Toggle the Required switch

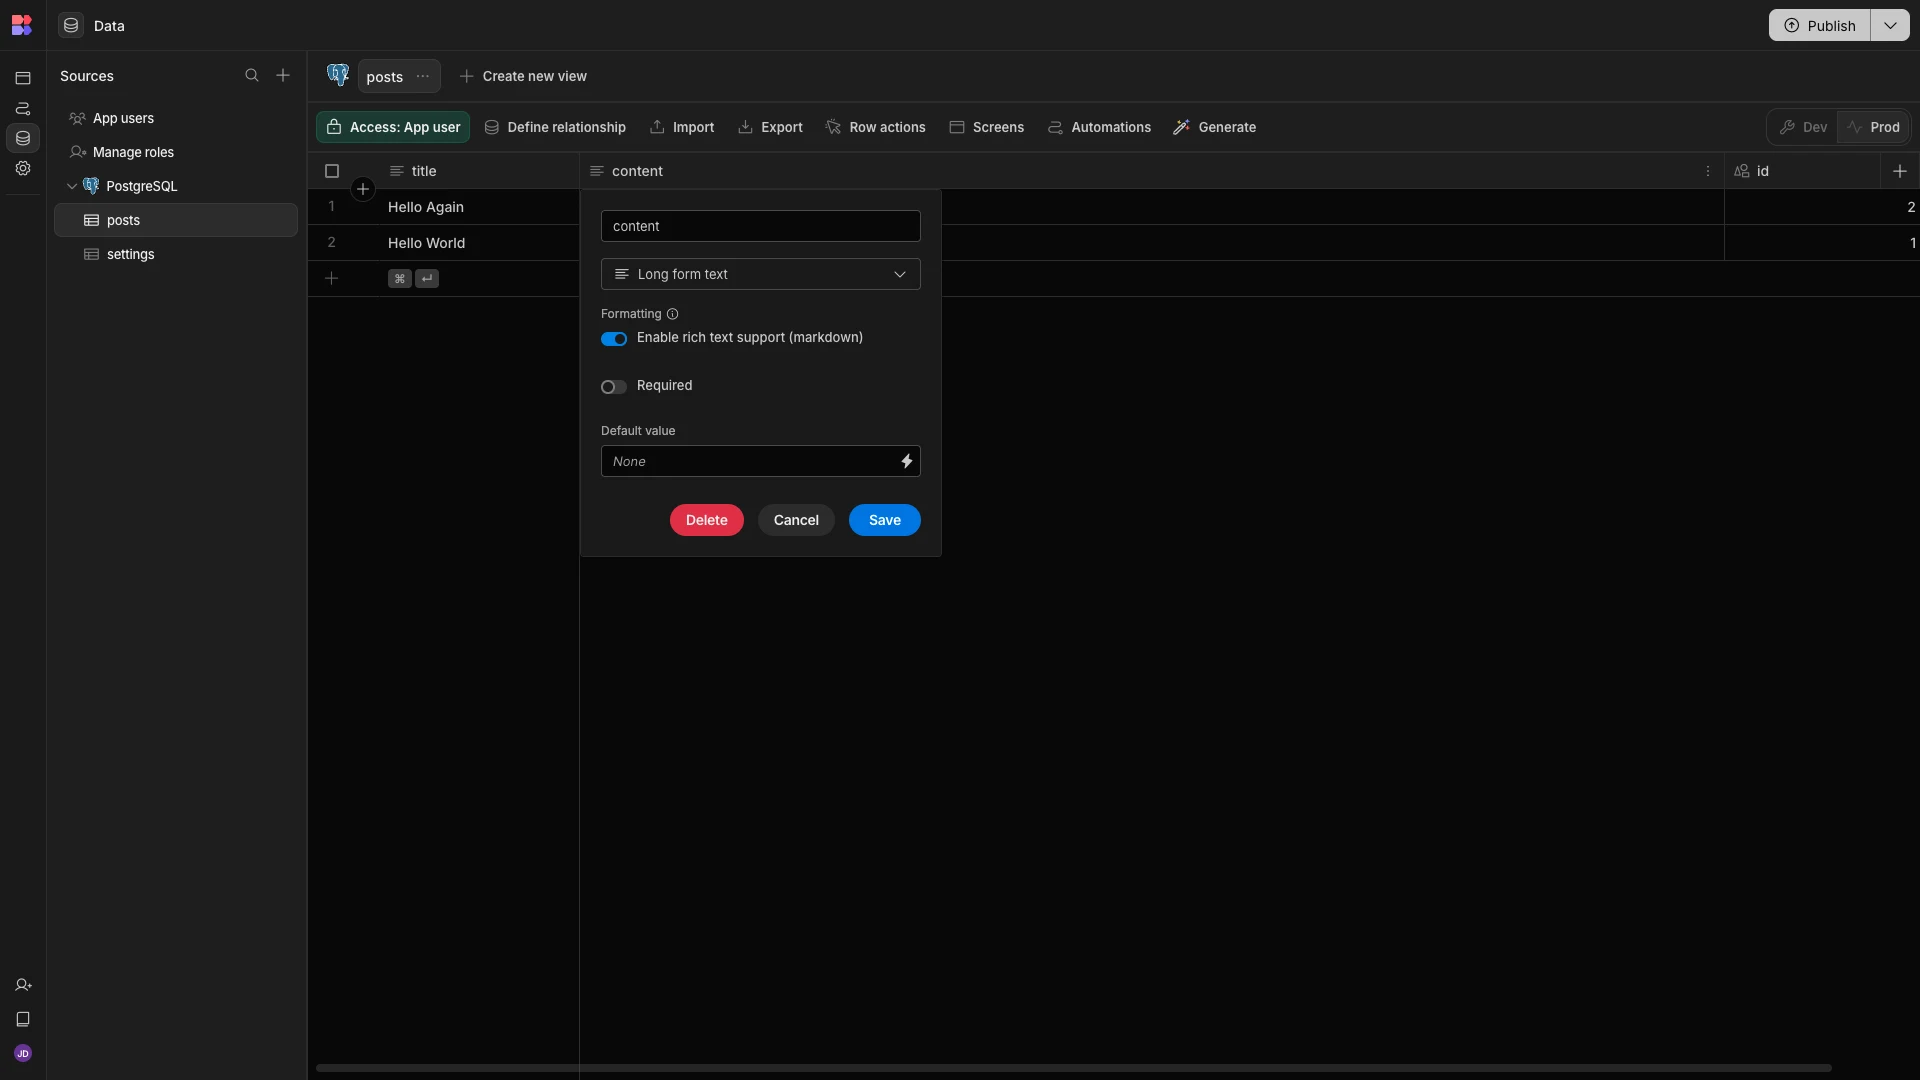614,387
